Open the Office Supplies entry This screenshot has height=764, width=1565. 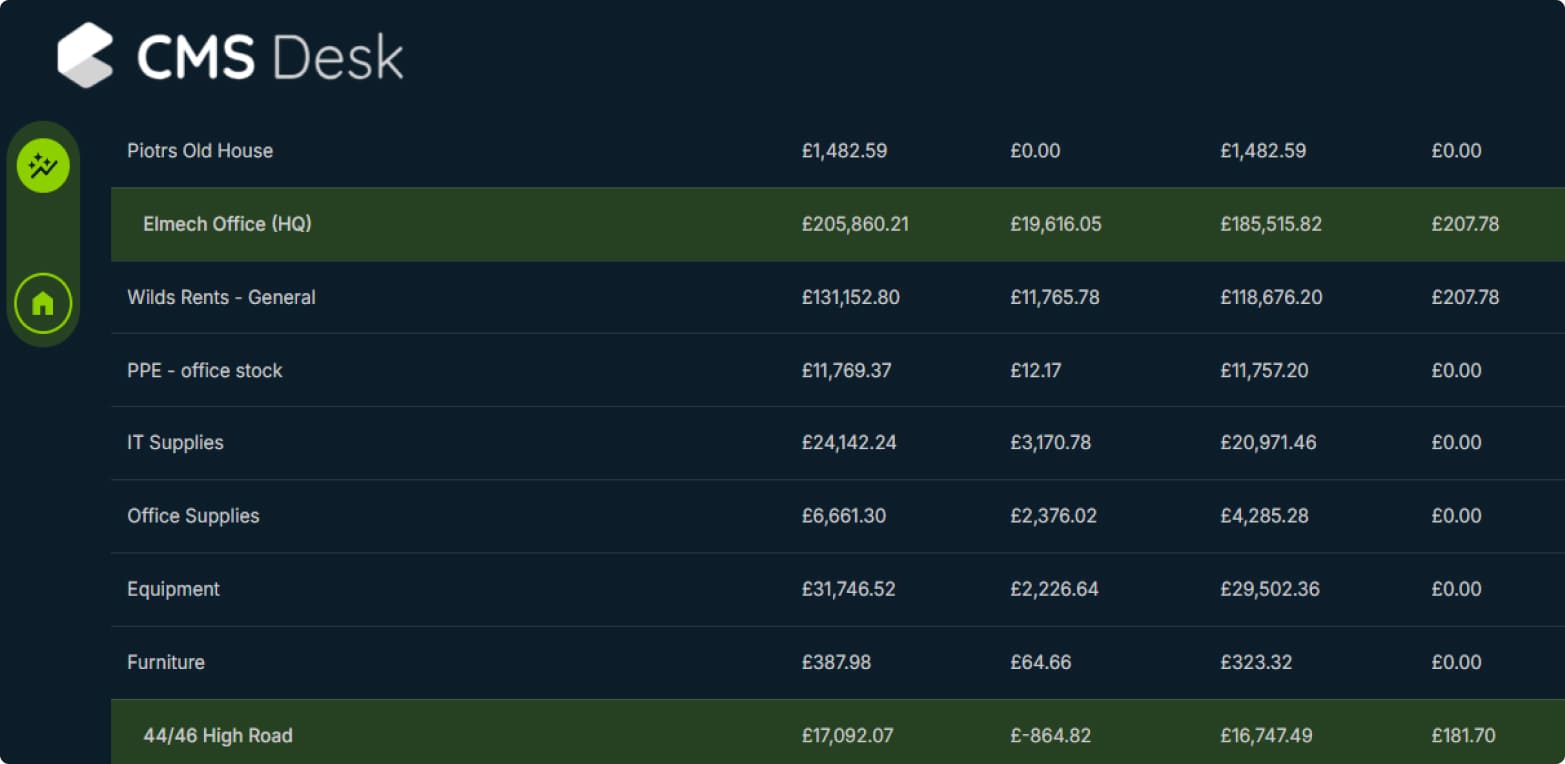tap(193, 516)
